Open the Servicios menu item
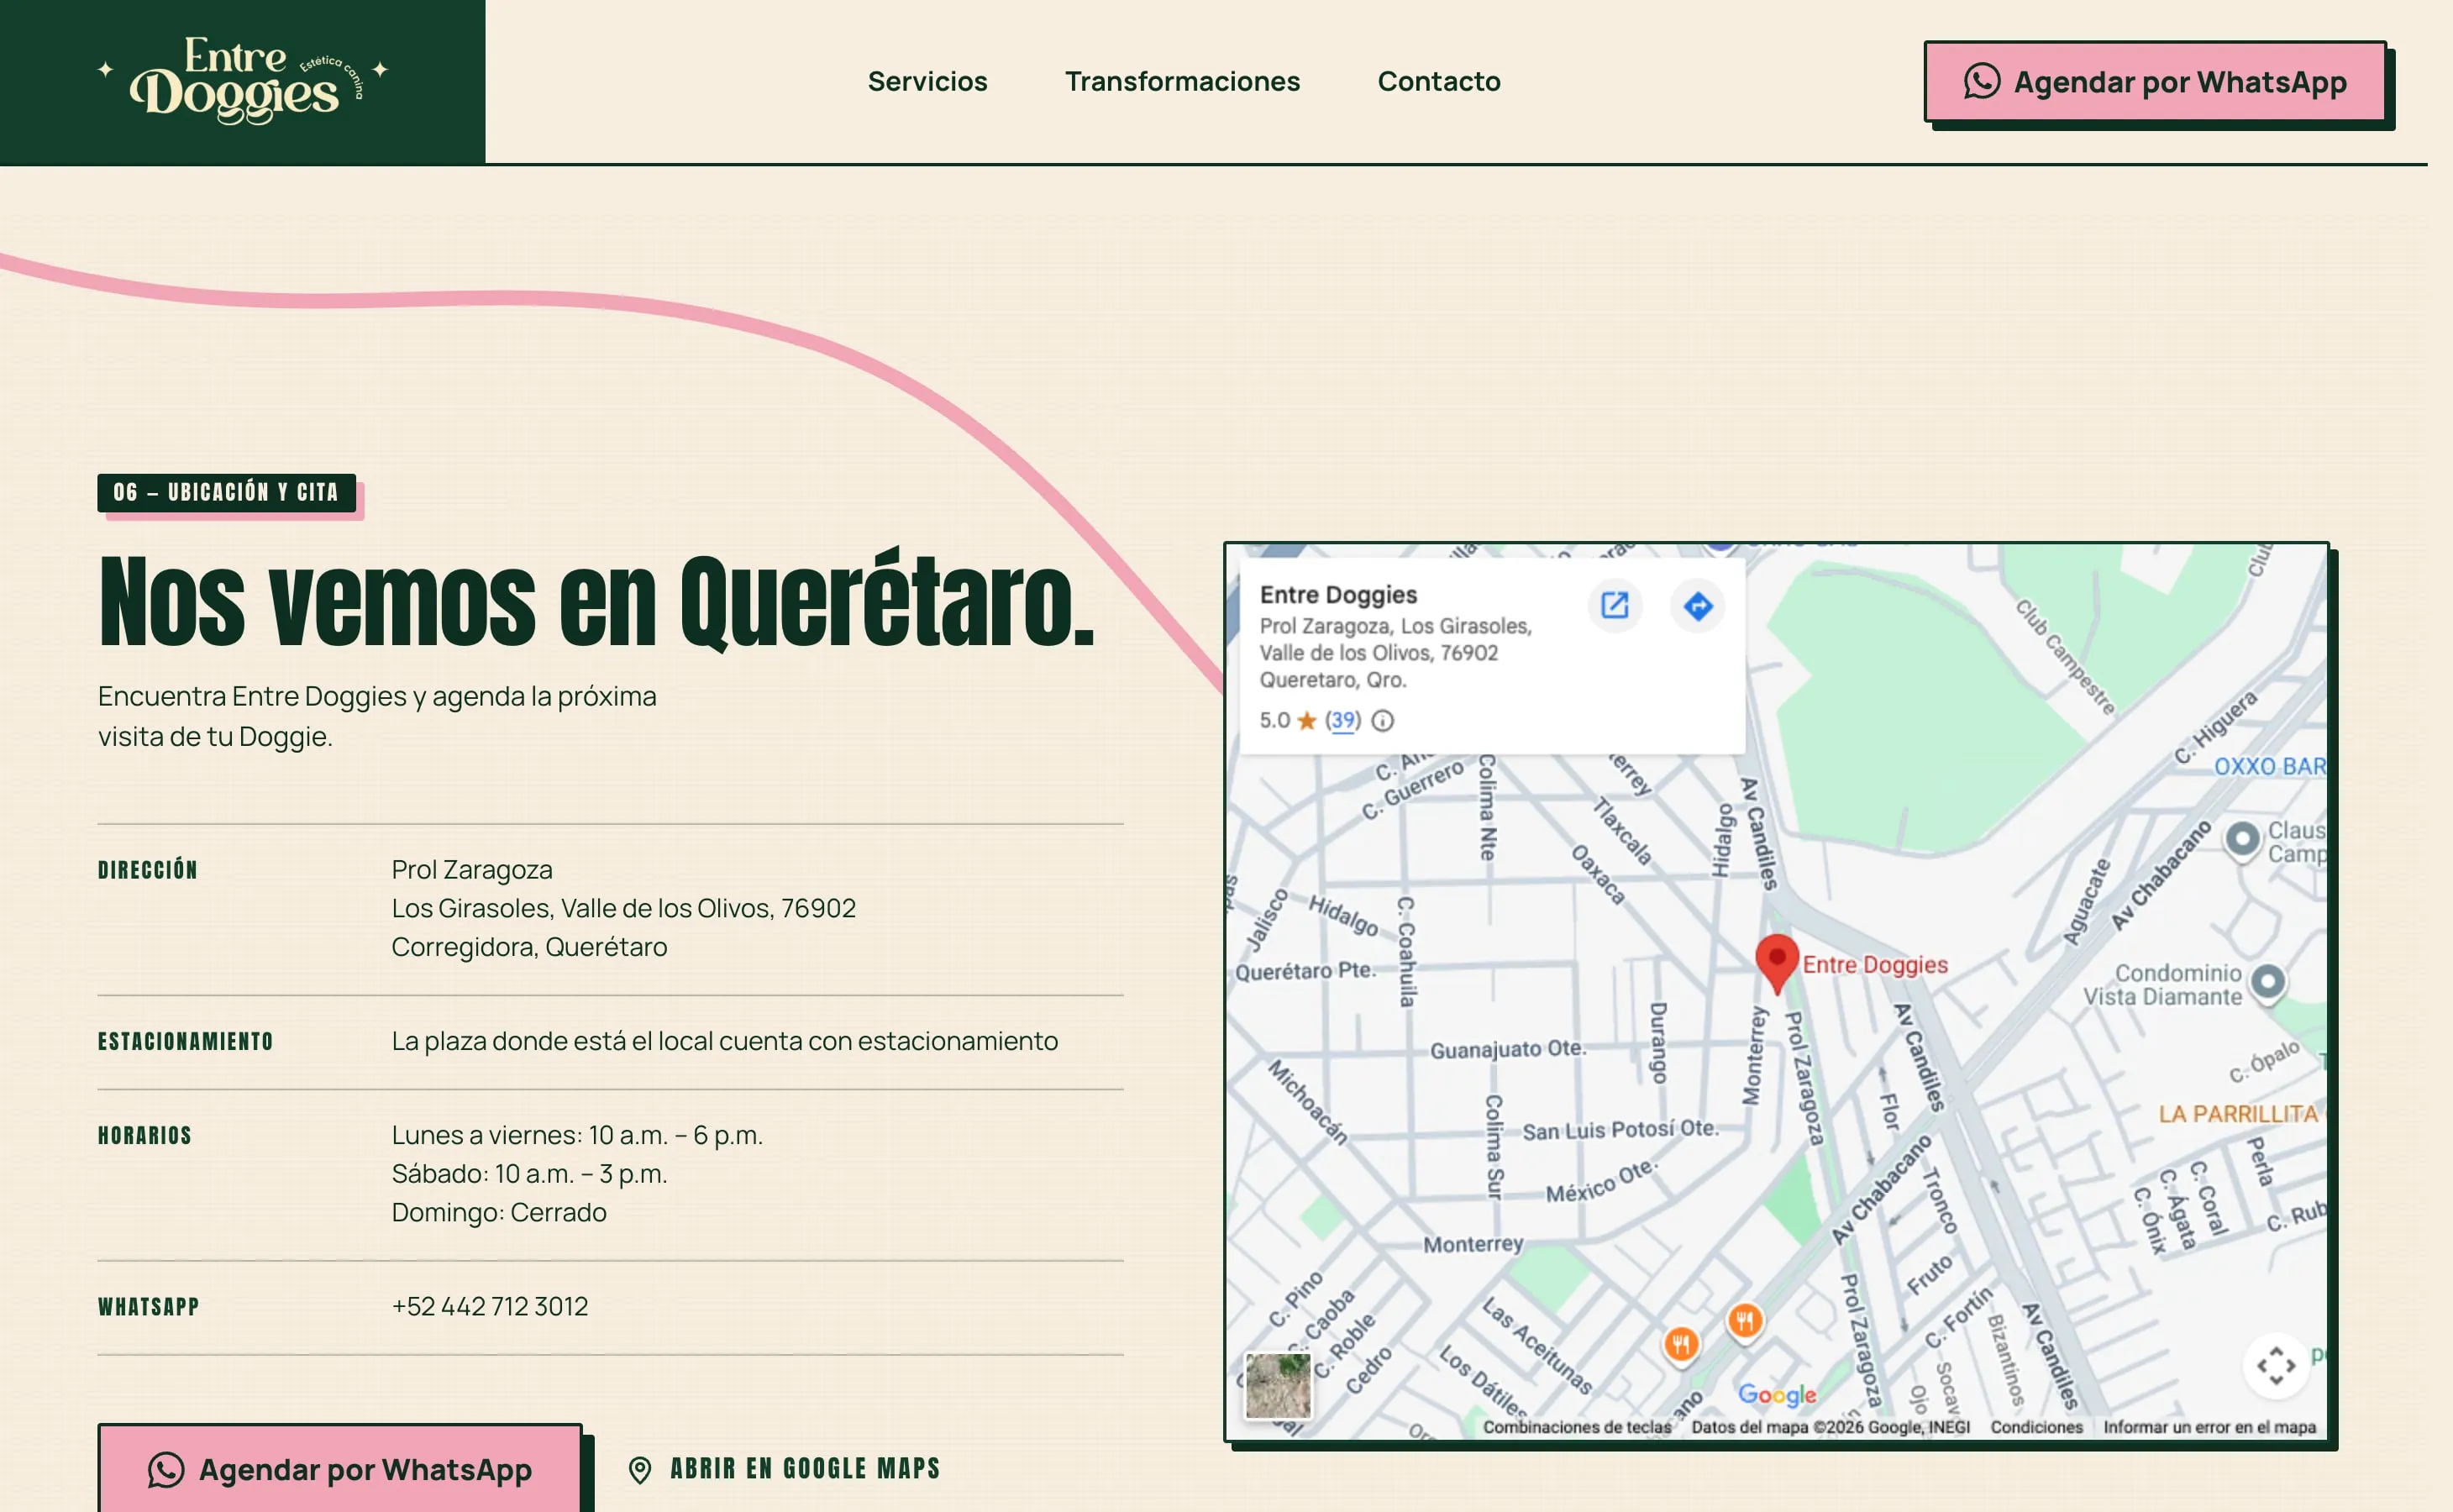The width and height of the screenshot is (2453, 1512). point(927,81)
